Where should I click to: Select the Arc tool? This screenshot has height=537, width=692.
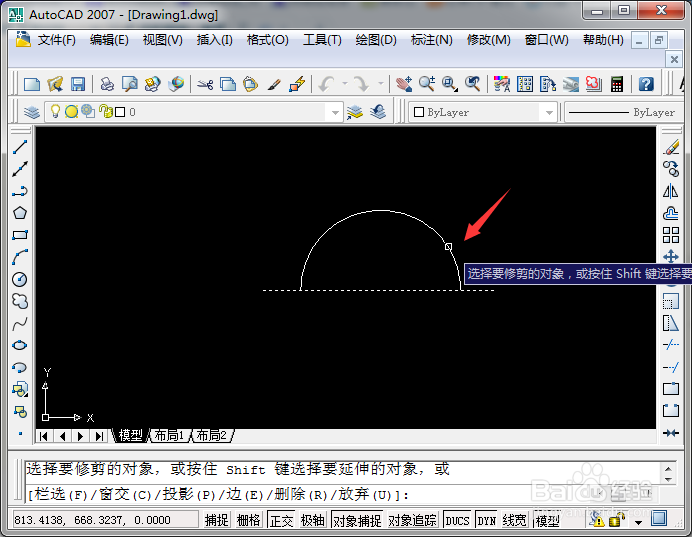pos(20,257)
